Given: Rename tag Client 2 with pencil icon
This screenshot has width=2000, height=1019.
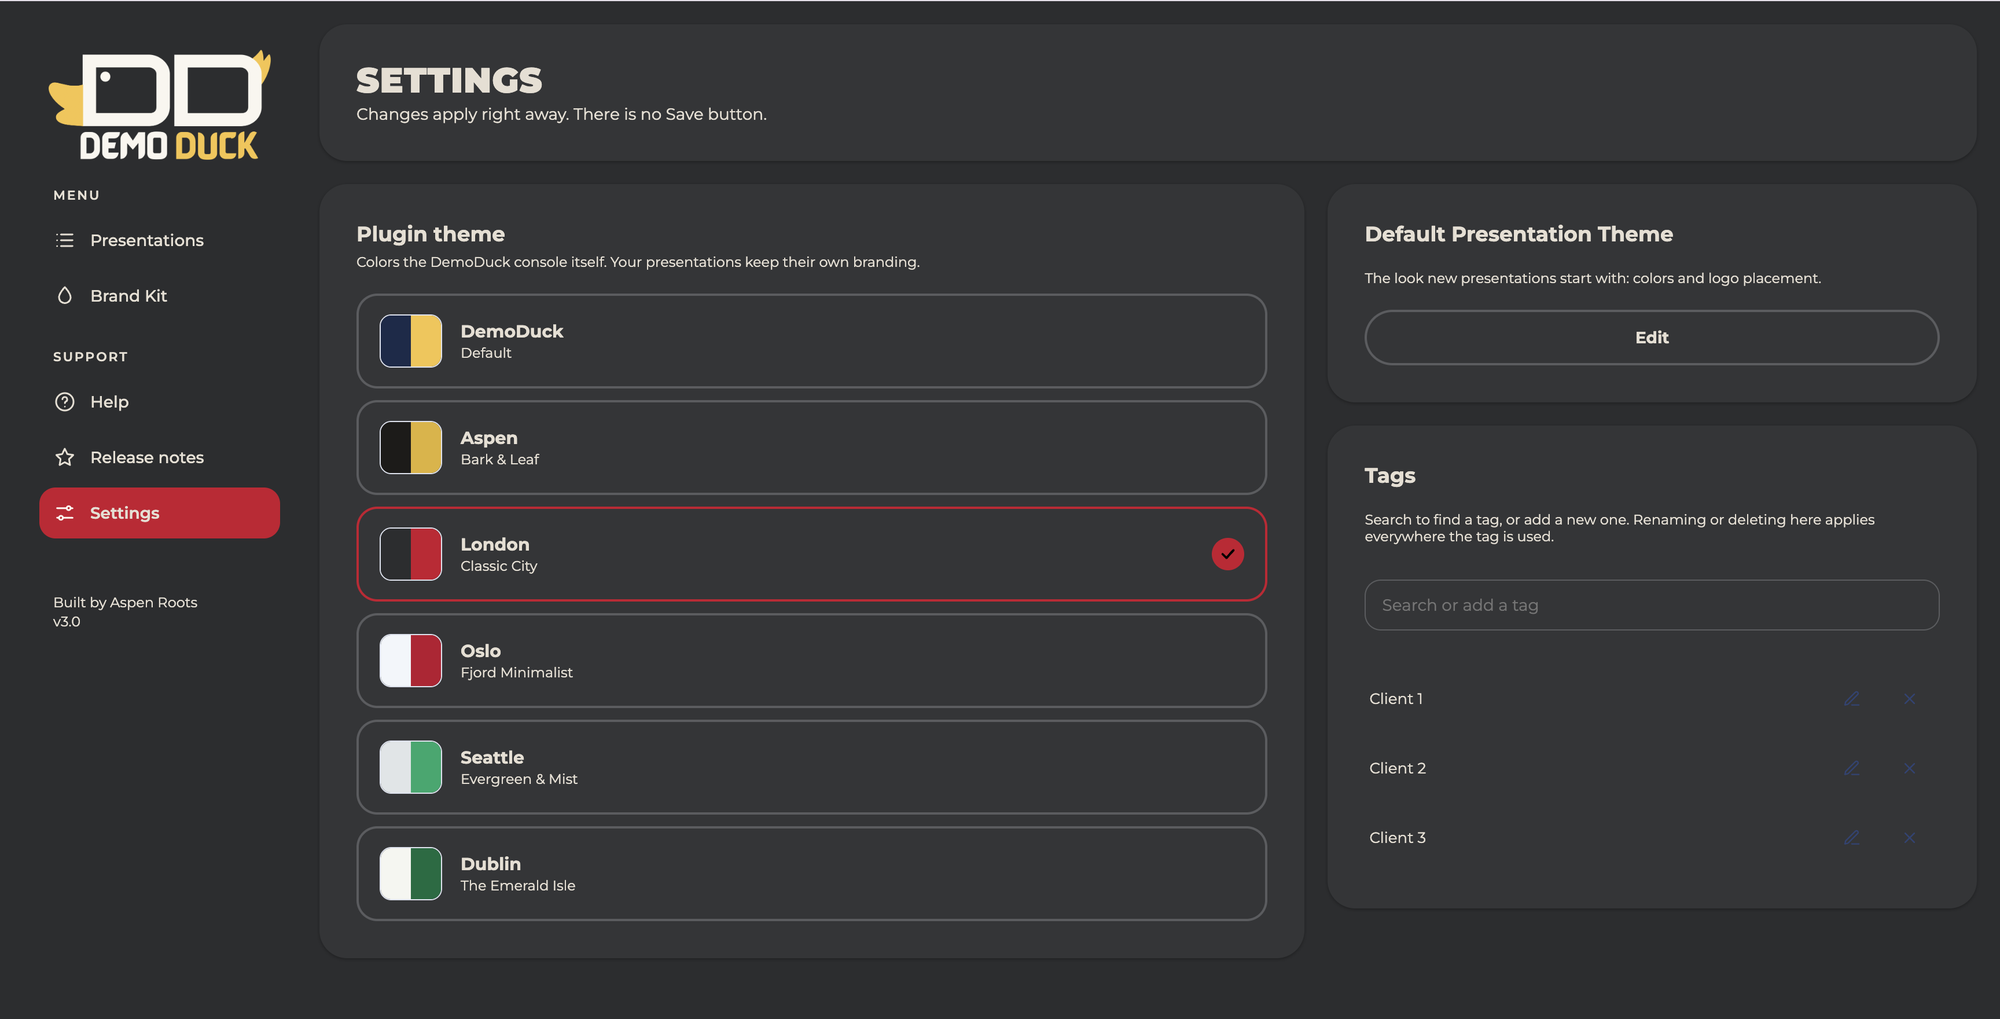Looking at the screenshot, I should pos(1852,768).
